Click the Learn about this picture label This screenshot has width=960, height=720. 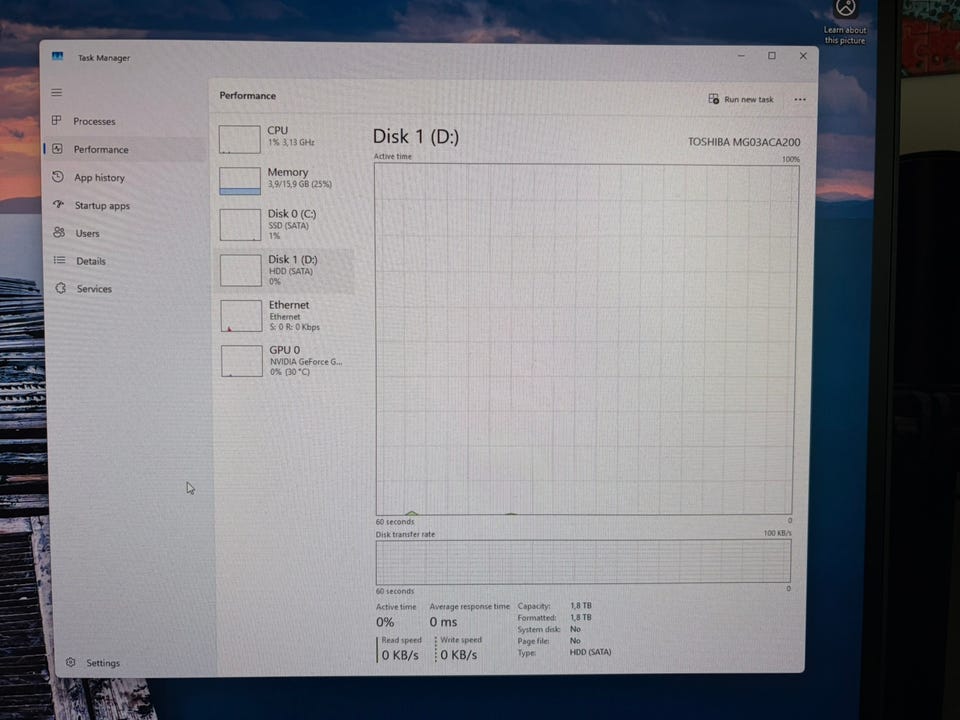845,35
